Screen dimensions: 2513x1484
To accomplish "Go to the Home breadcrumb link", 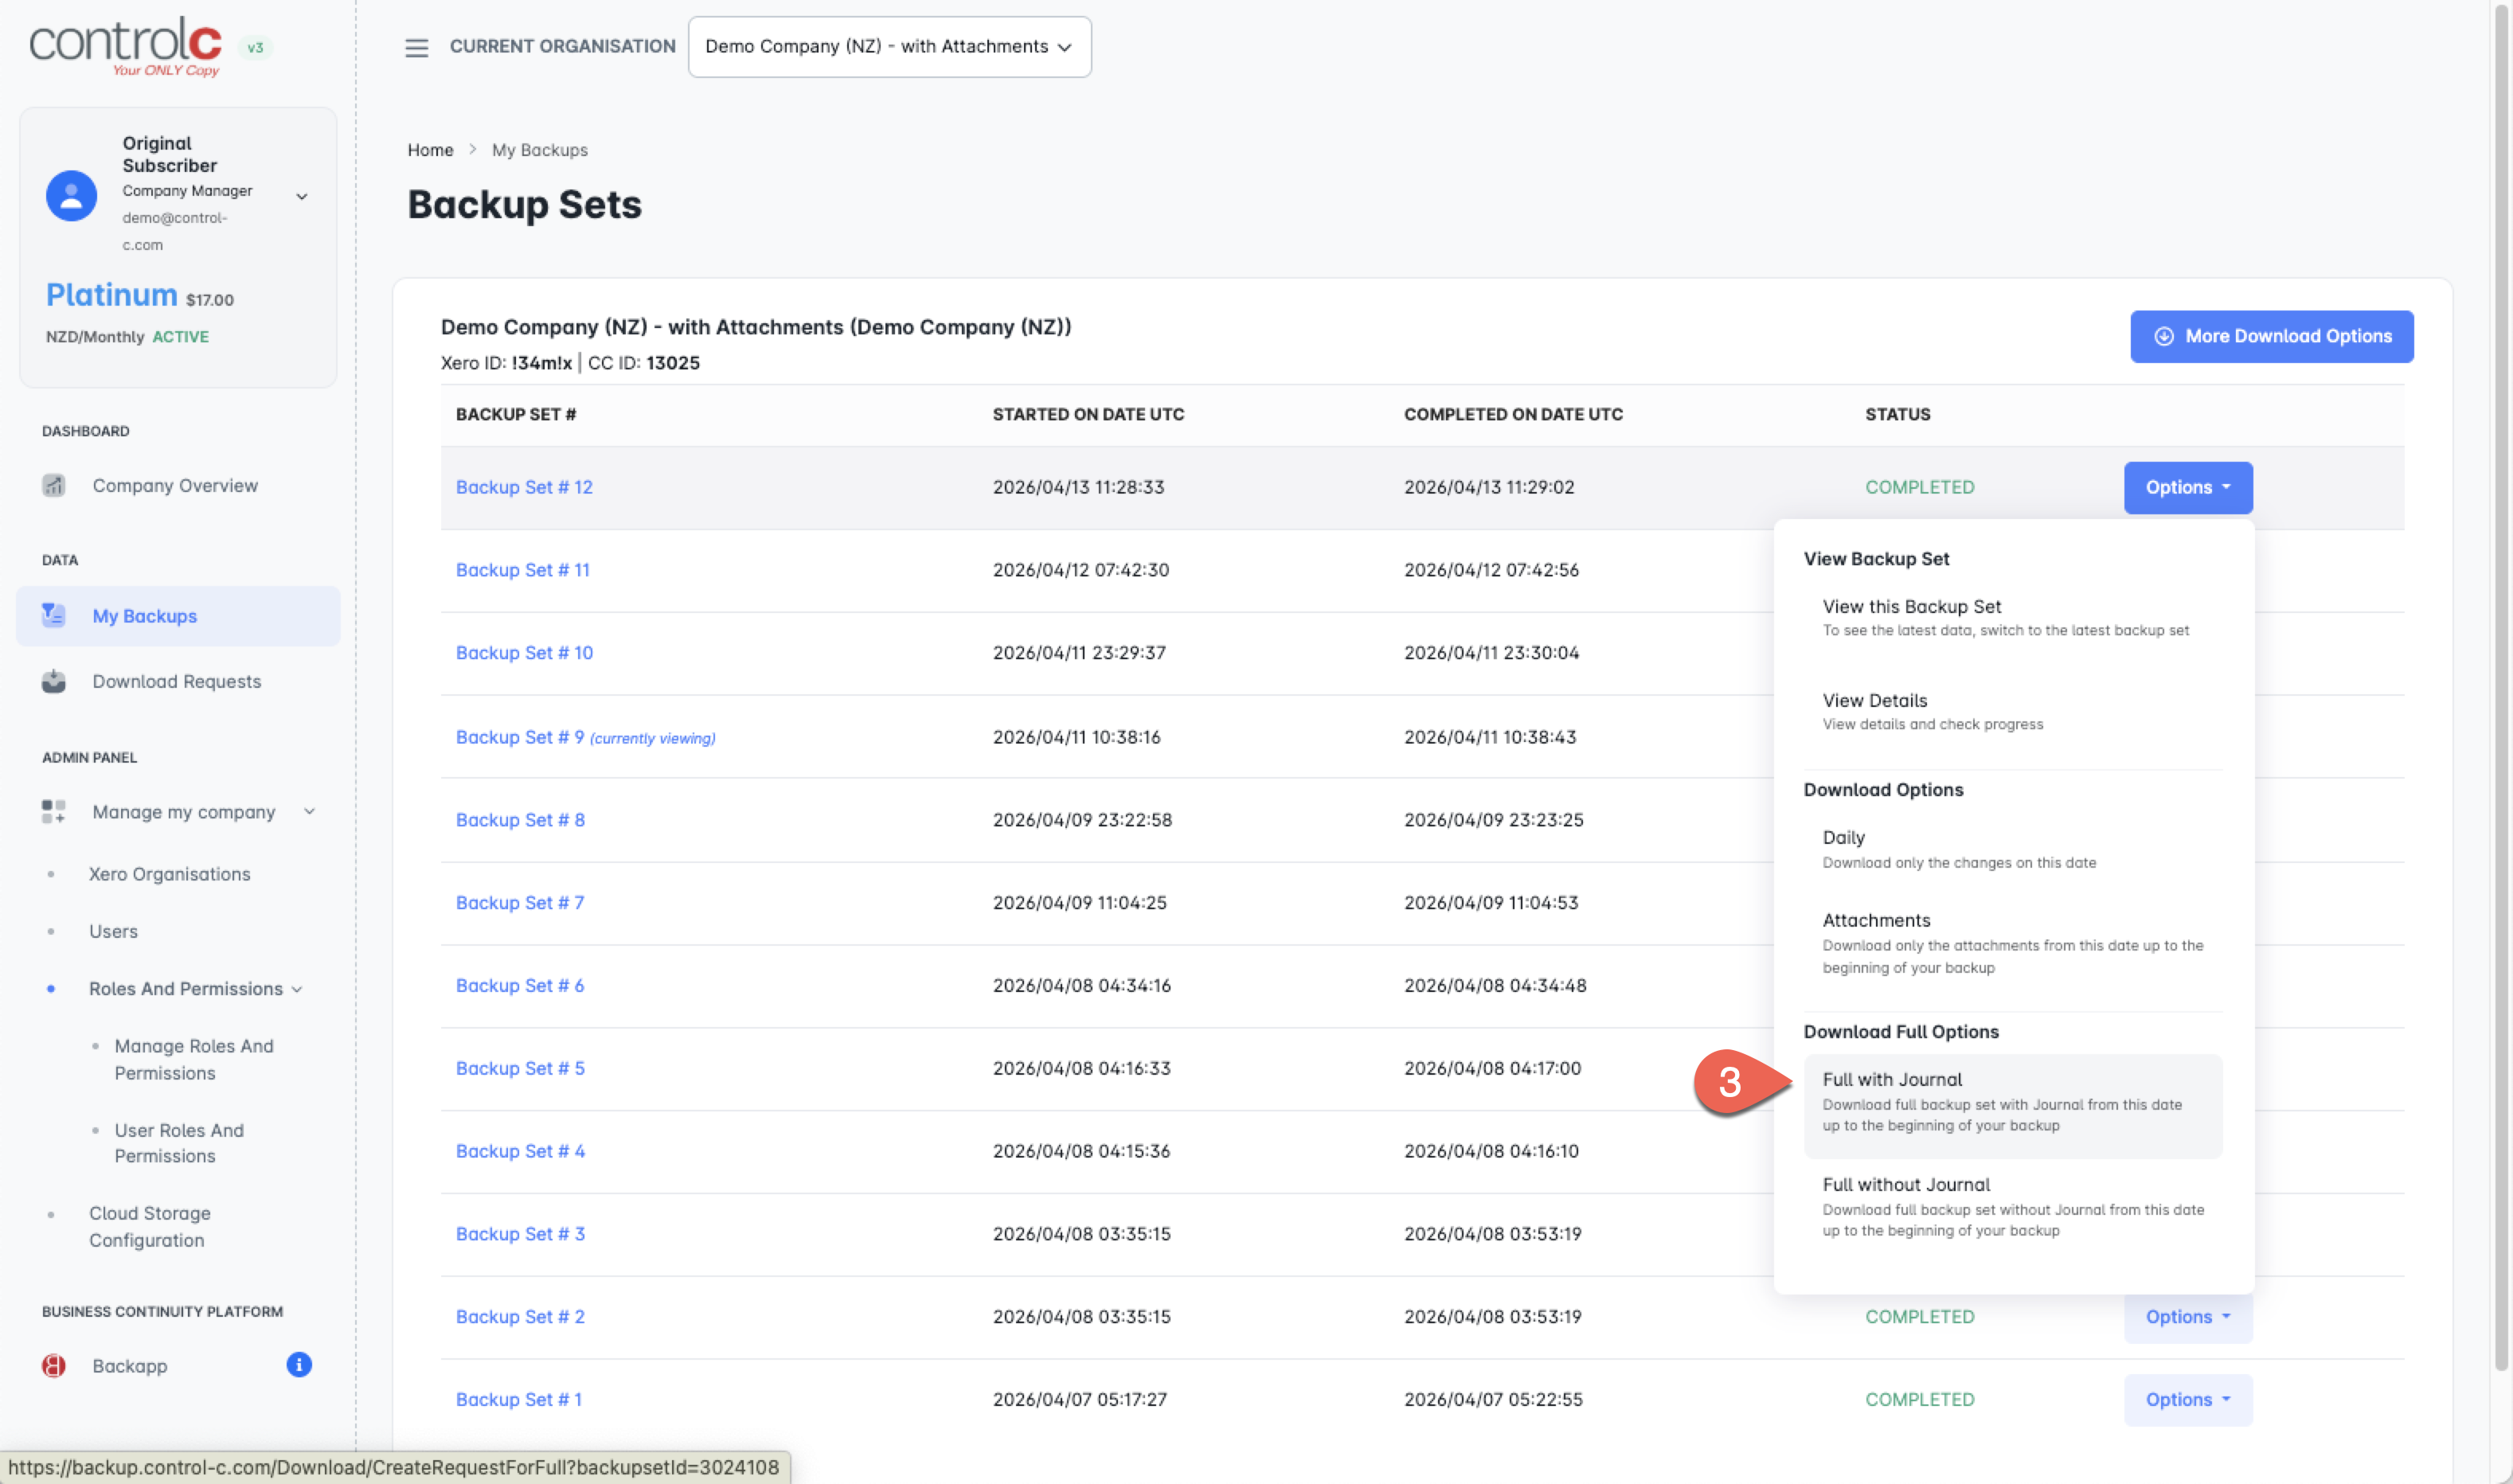I will [430, 150].
